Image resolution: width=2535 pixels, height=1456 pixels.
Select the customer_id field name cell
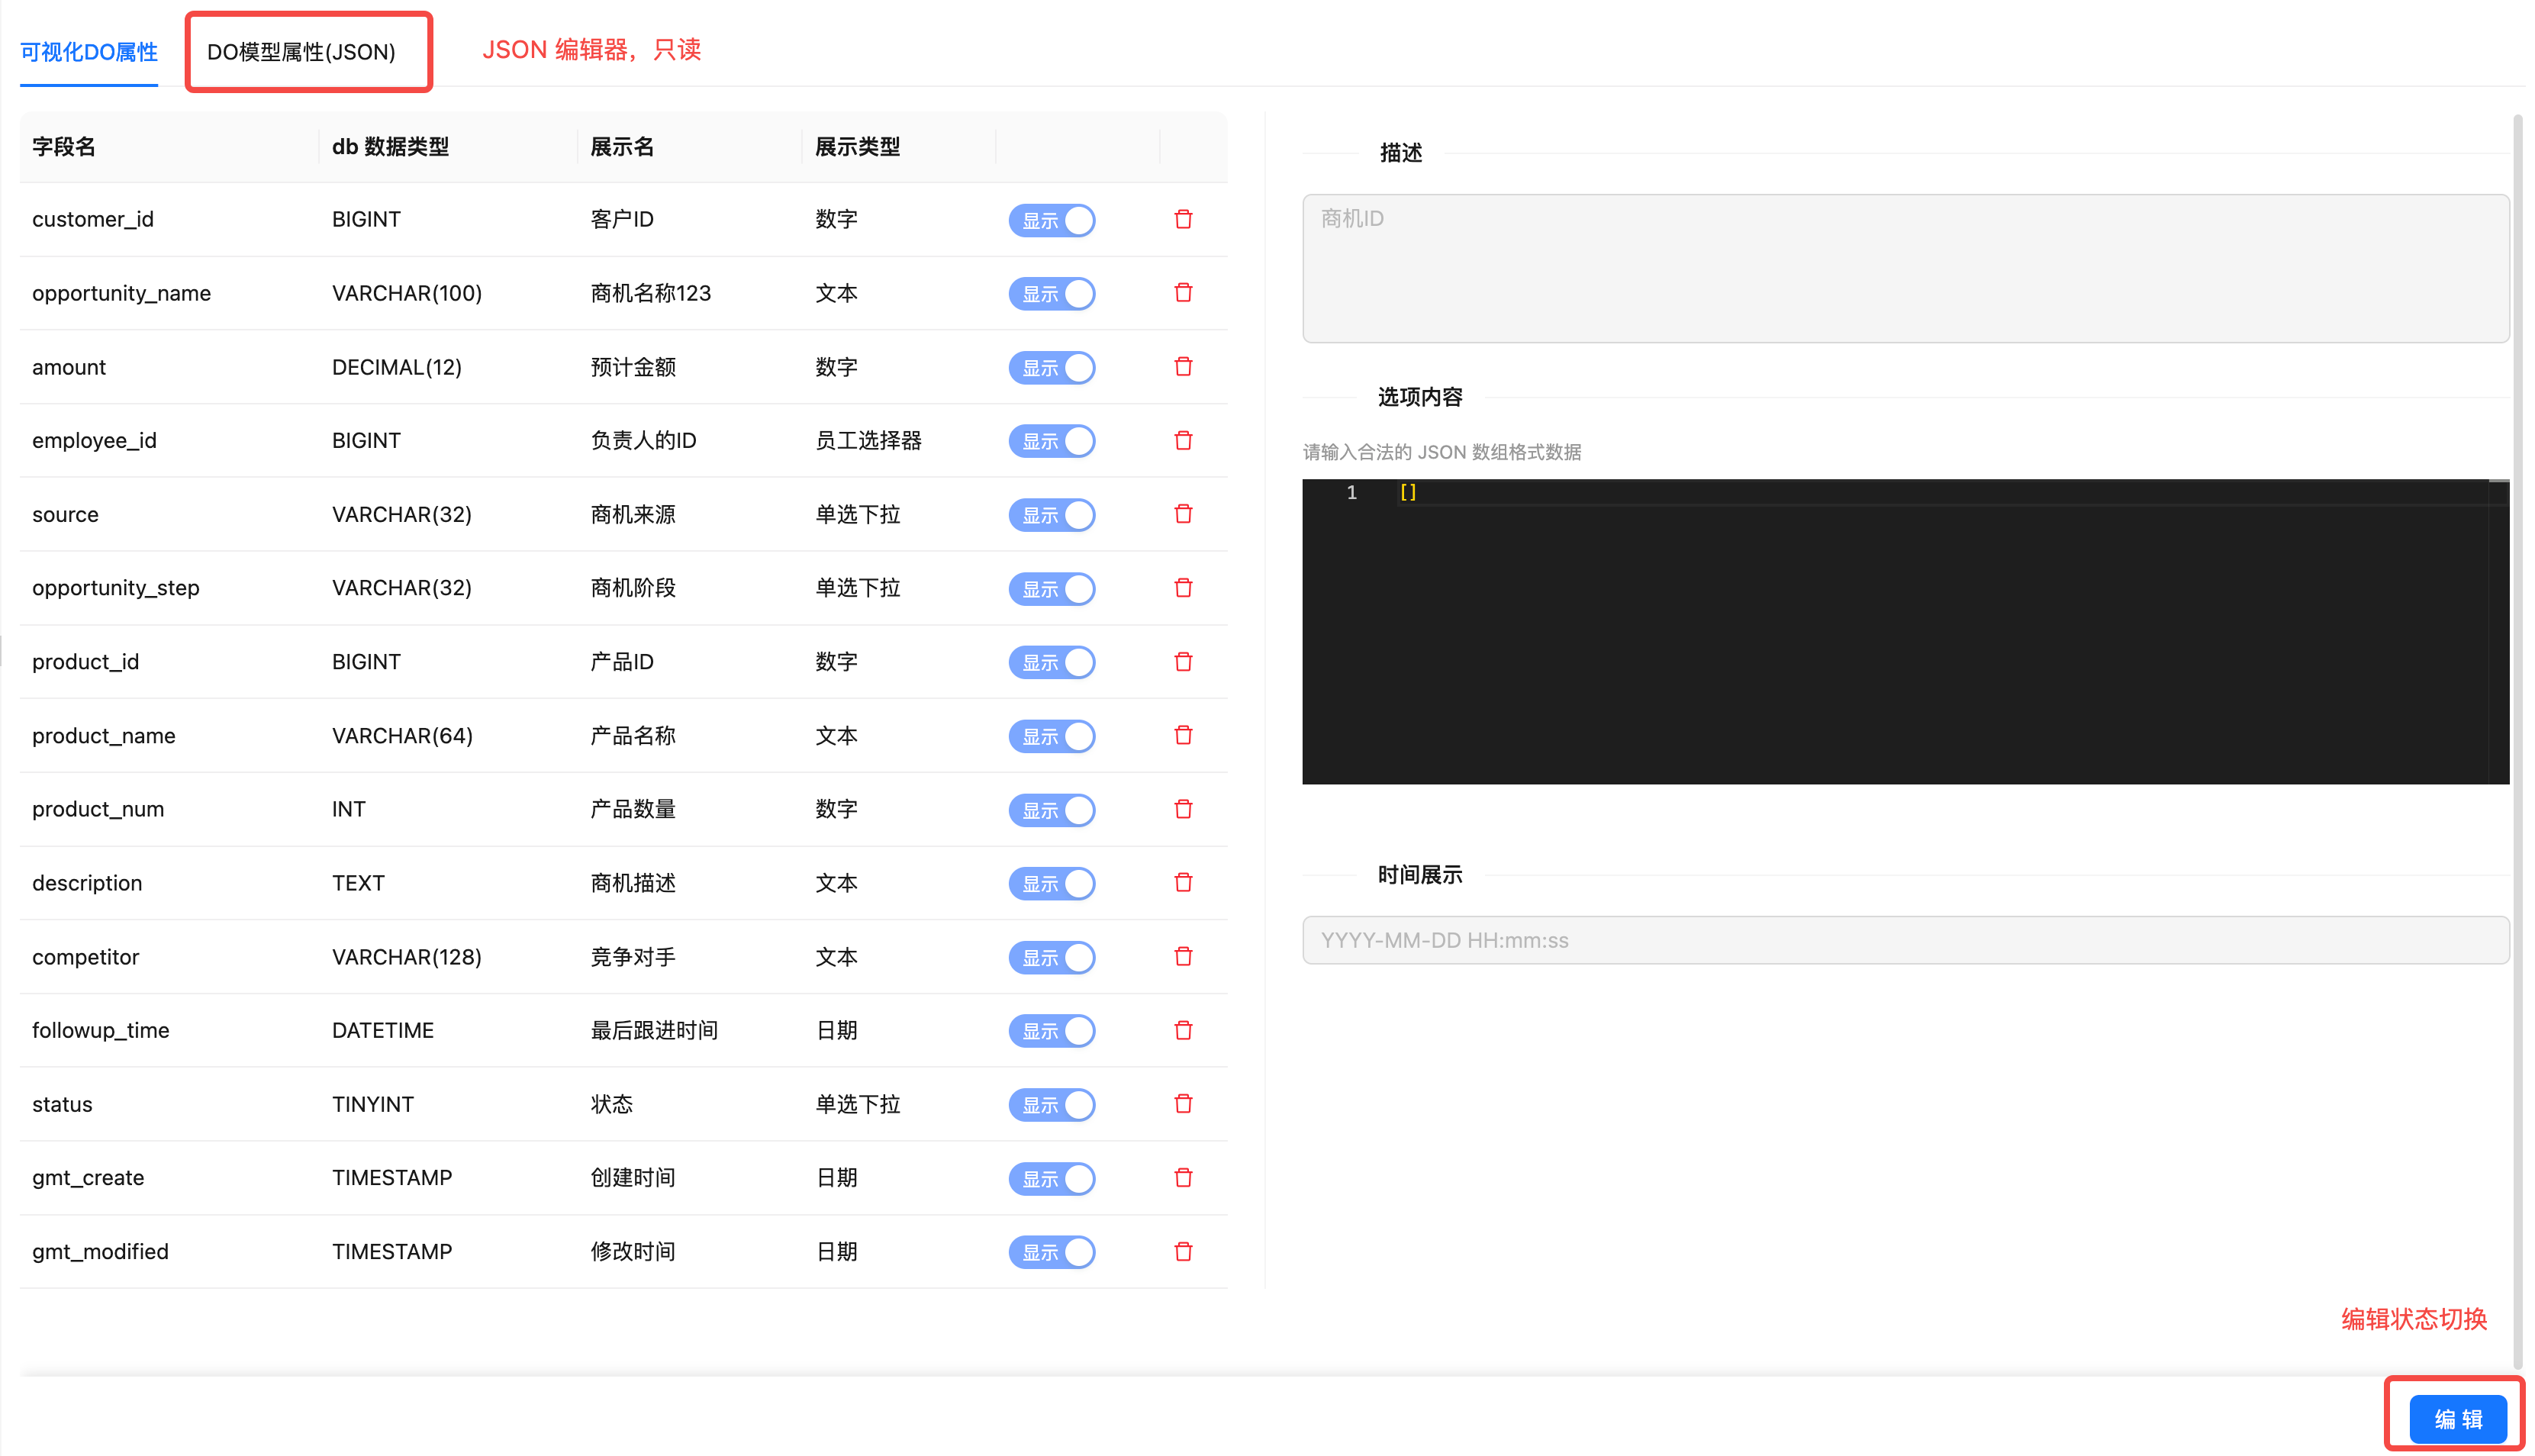pyautogui.click(x=93, y=220)
